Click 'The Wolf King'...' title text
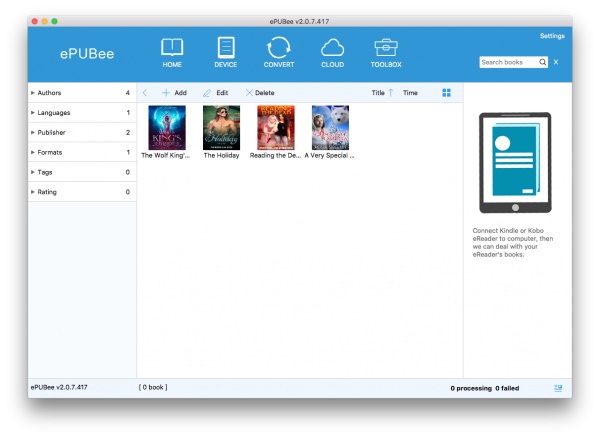The image size is (600, 438). pyautogui.click(x=165, y=155)
